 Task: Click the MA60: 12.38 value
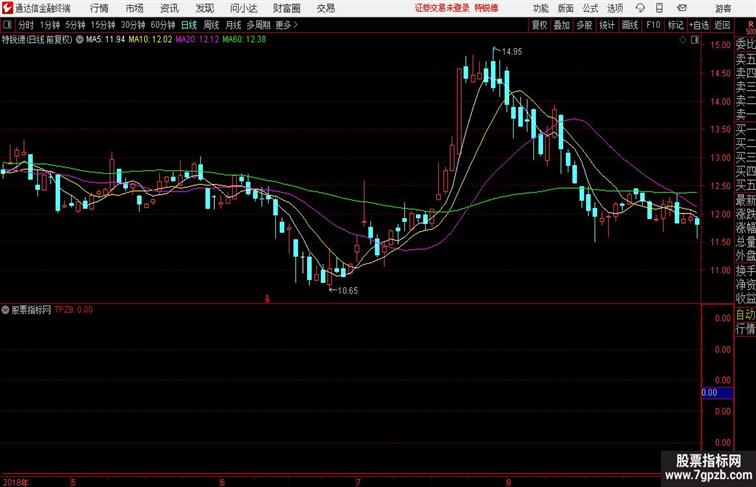click(x=244, y=40)
